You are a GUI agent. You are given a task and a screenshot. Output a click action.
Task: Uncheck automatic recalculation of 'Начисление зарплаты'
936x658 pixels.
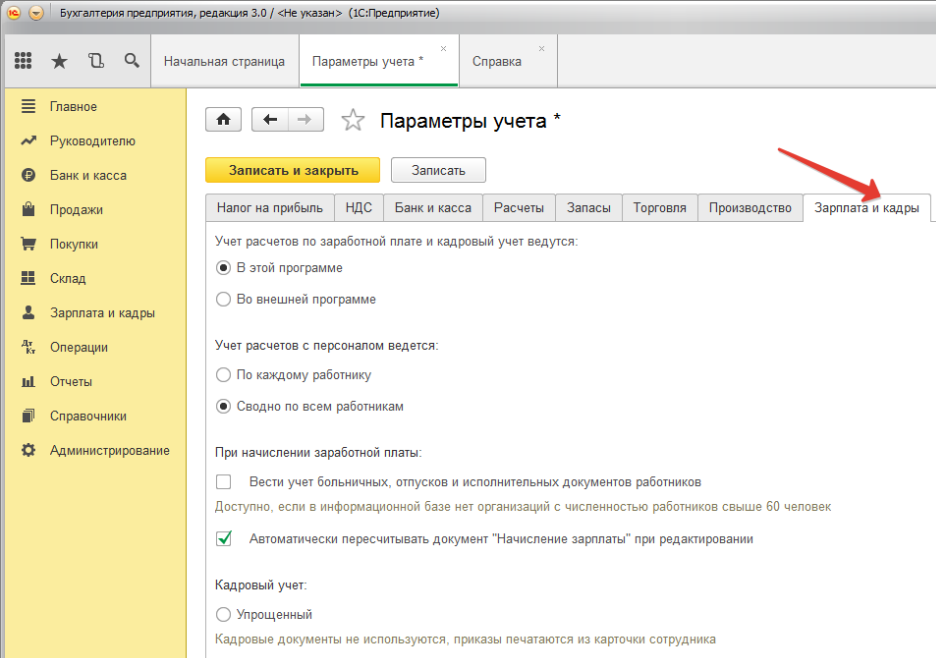pyautogui.click(x=224, y=539)
